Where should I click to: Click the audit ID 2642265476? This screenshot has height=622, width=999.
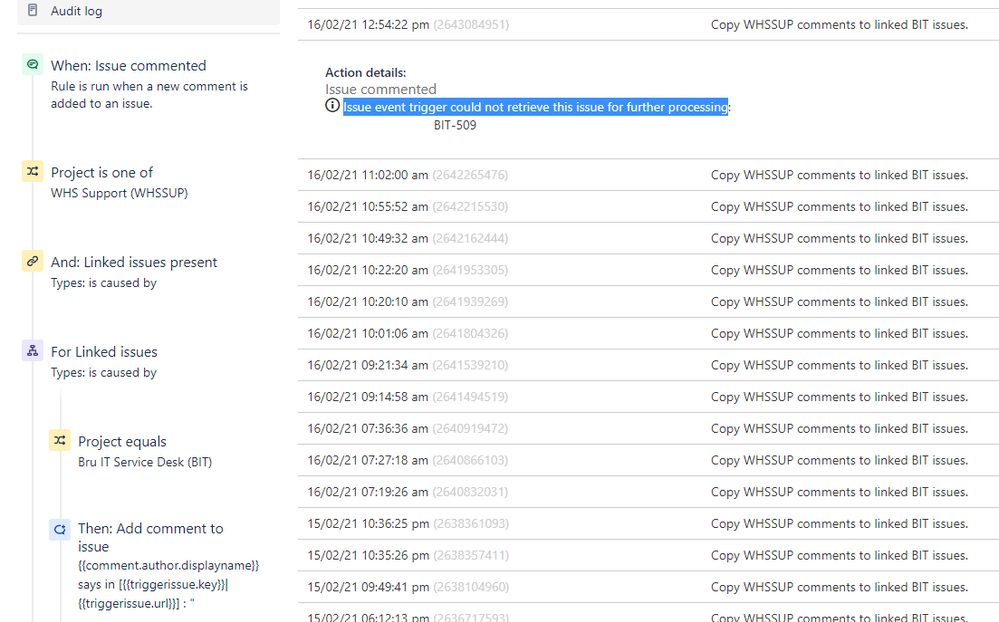(470, 175)
